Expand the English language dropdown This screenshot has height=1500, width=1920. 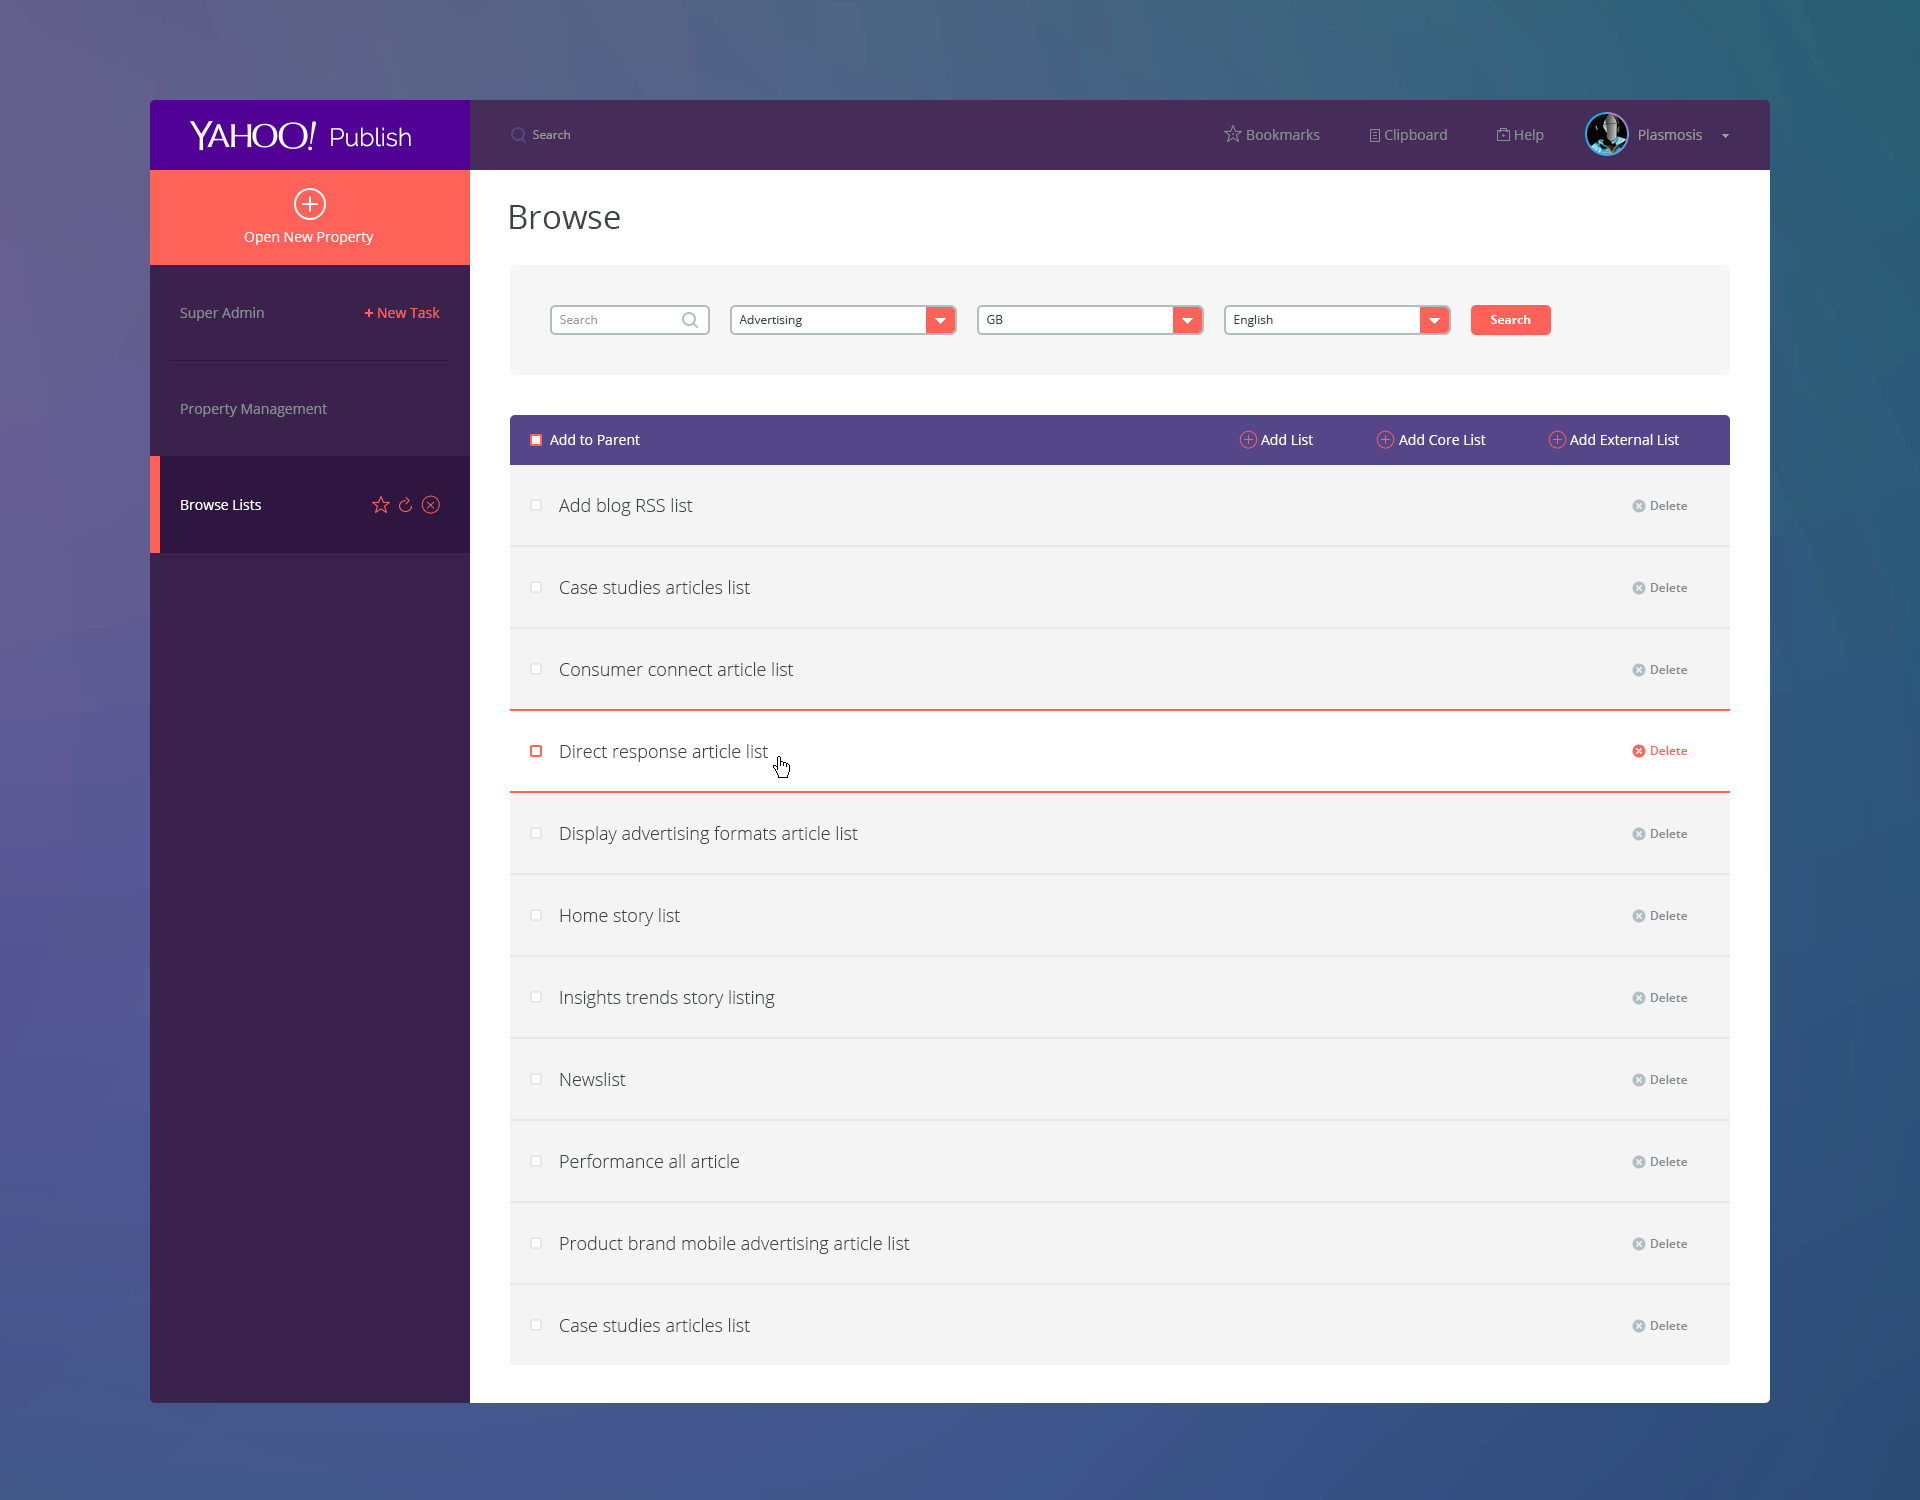1434,320
